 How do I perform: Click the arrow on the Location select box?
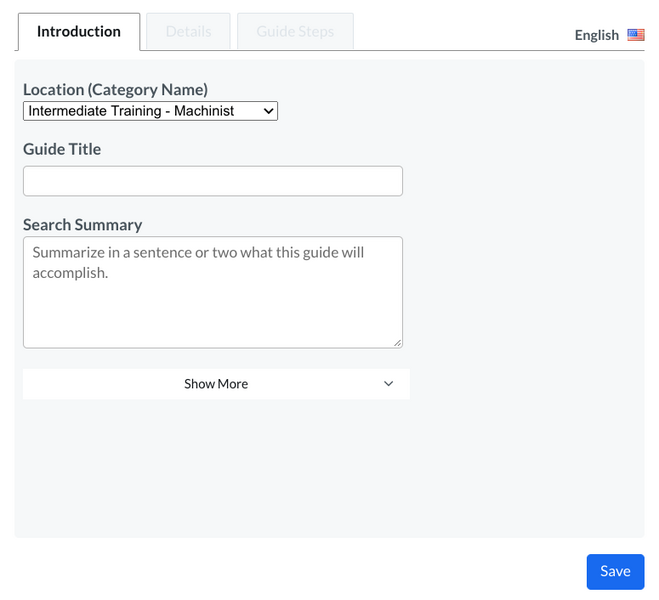[x=267, y=111]
